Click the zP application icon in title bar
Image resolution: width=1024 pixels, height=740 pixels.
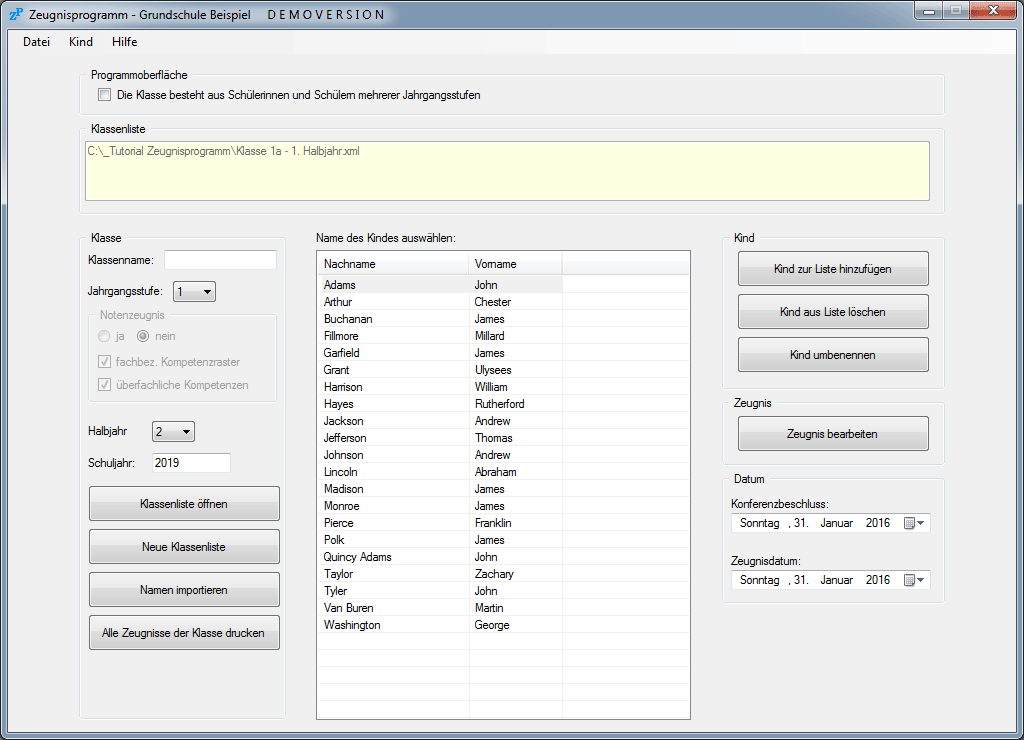coord(16,14)
